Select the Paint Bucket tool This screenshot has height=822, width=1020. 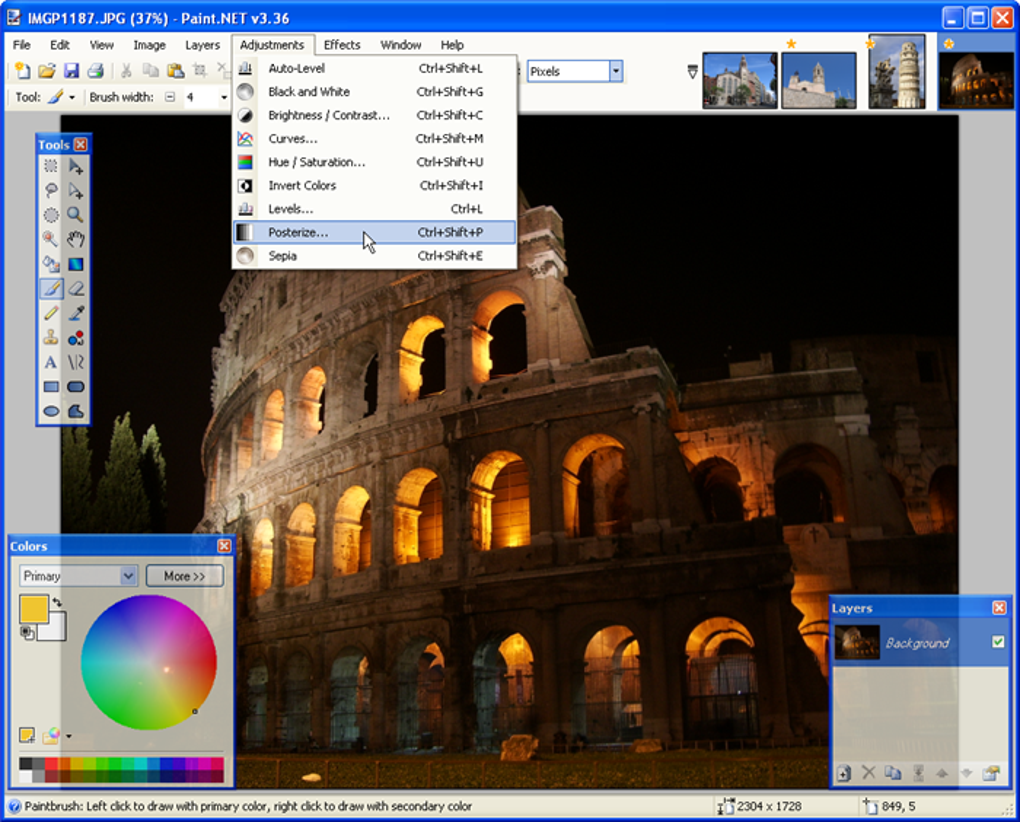click(50, 264)
